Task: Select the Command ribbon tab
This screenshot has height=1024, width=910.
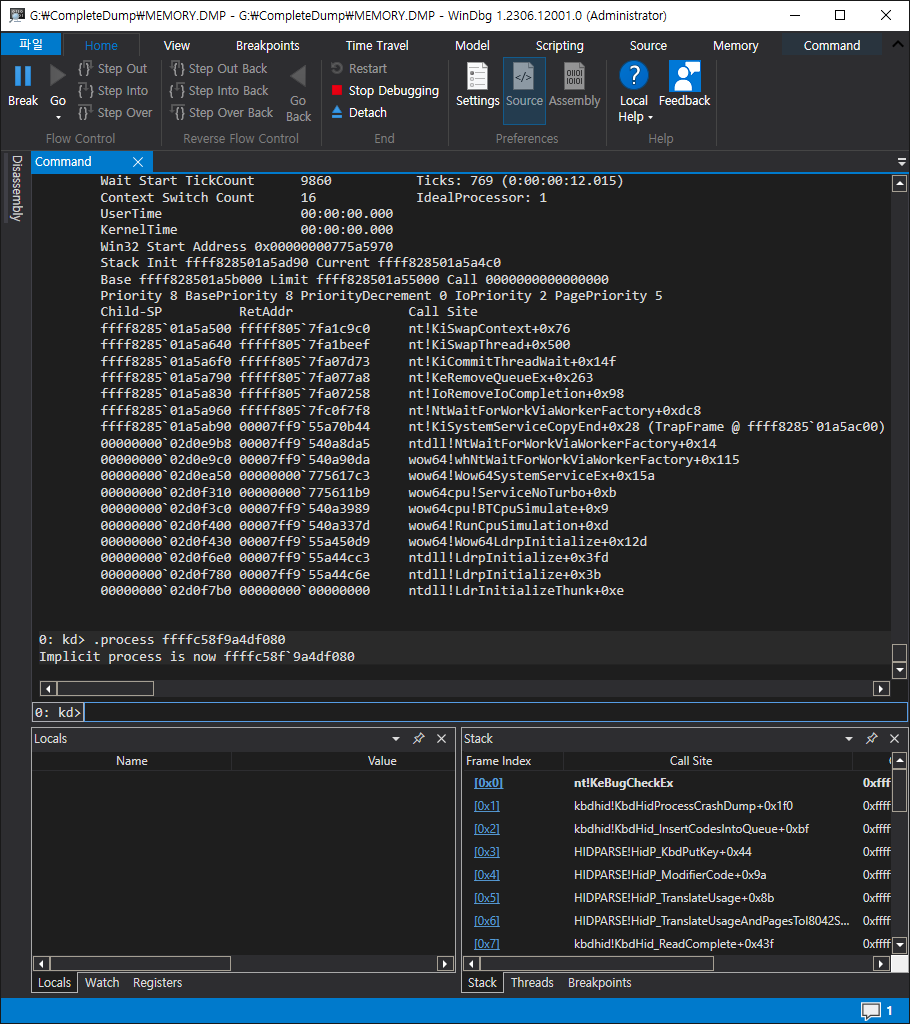Action: tap(832, 46)
